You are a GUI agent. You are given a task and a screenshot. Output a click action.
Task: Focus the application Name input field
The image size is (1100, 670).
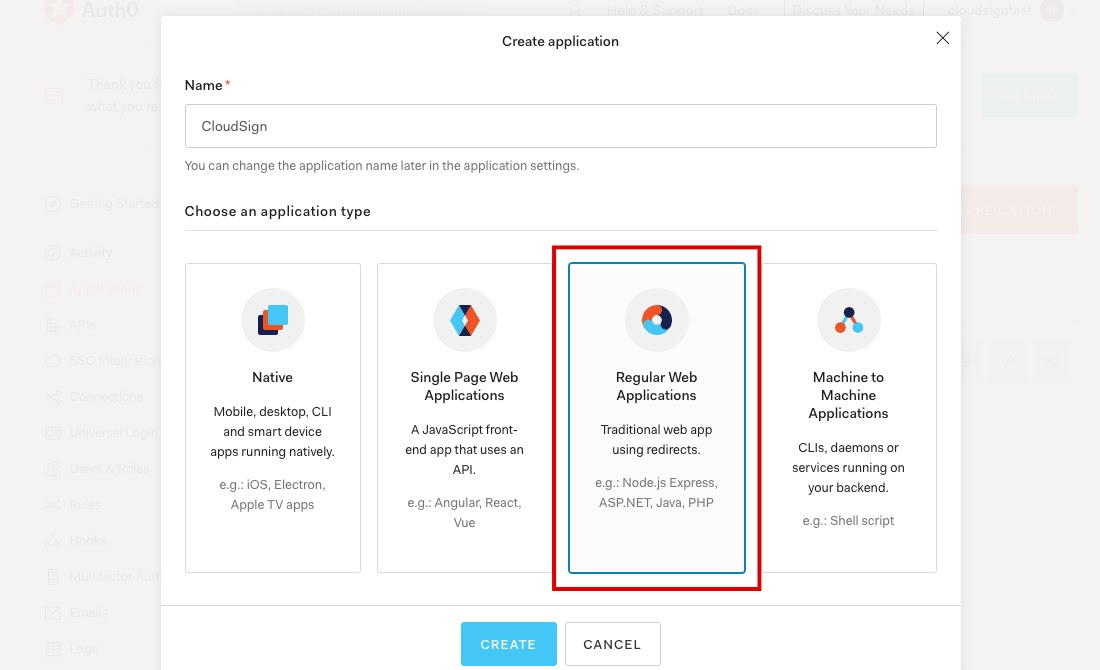(x=561, y=126)
